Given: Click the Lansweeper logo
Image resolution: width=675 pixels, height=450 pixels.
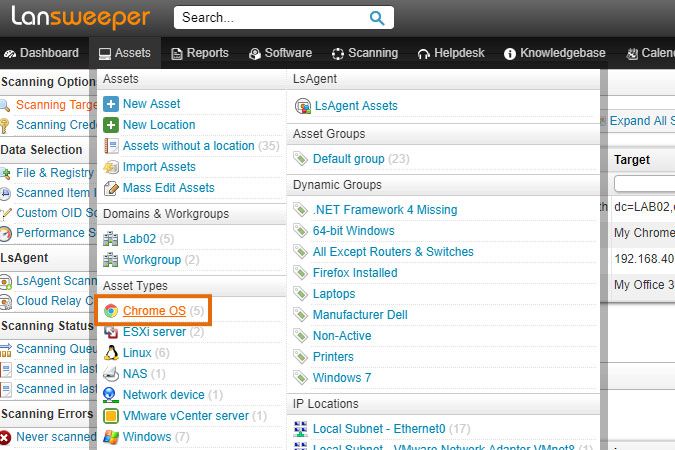Looking at the screenshot, I should click(81, 18).
